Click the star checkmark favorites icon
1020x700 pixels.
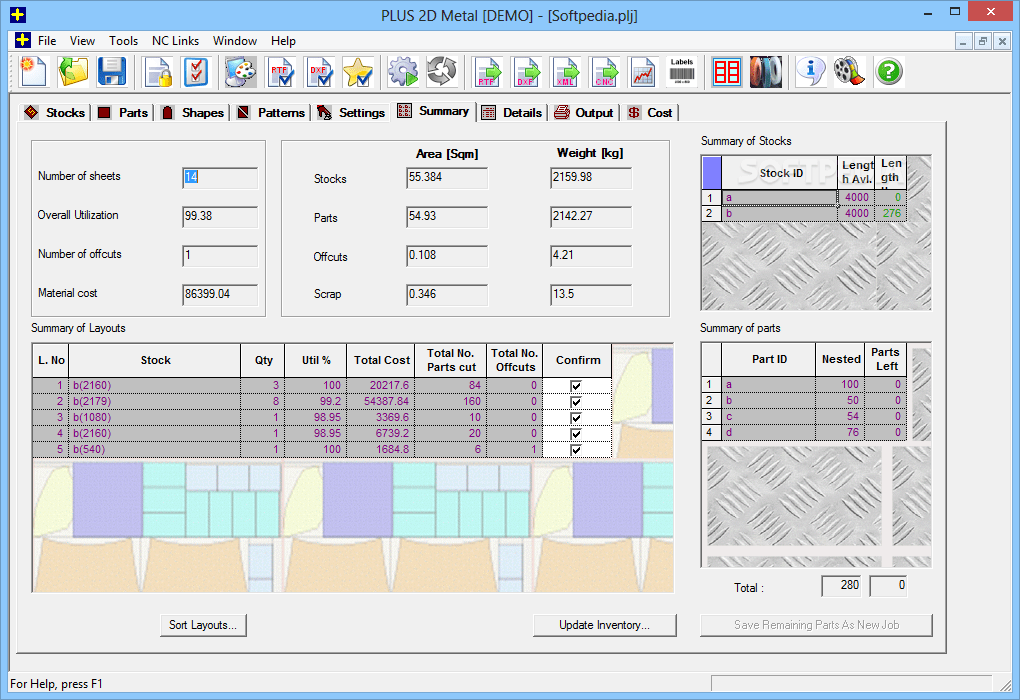[358, 72]
